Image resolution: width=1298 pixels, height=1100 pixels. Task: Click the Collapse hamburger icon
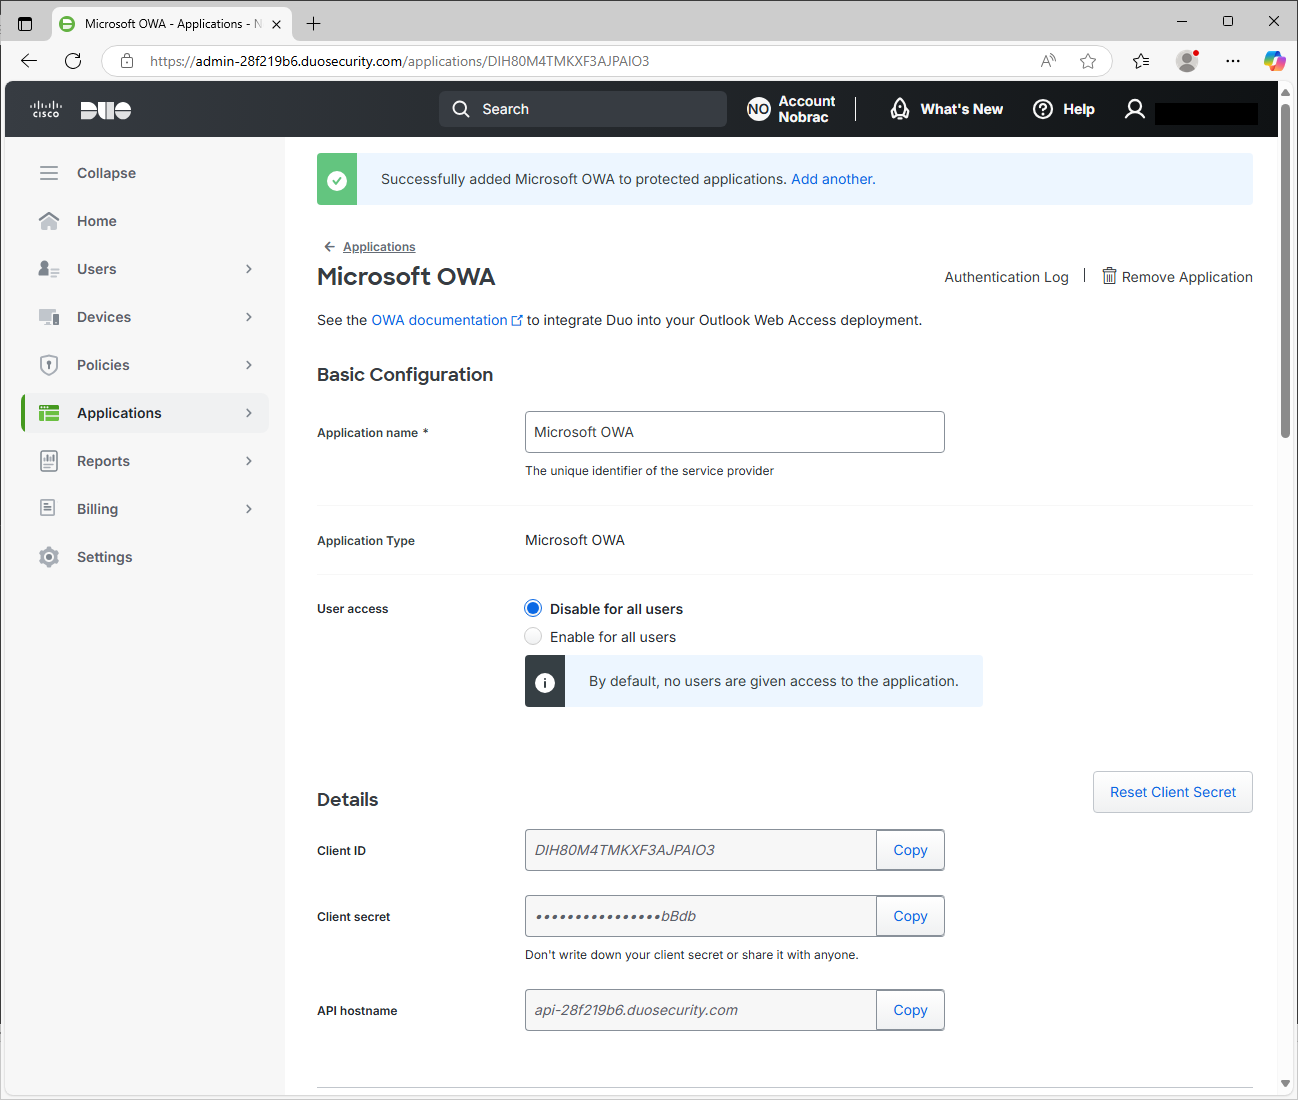49,173
